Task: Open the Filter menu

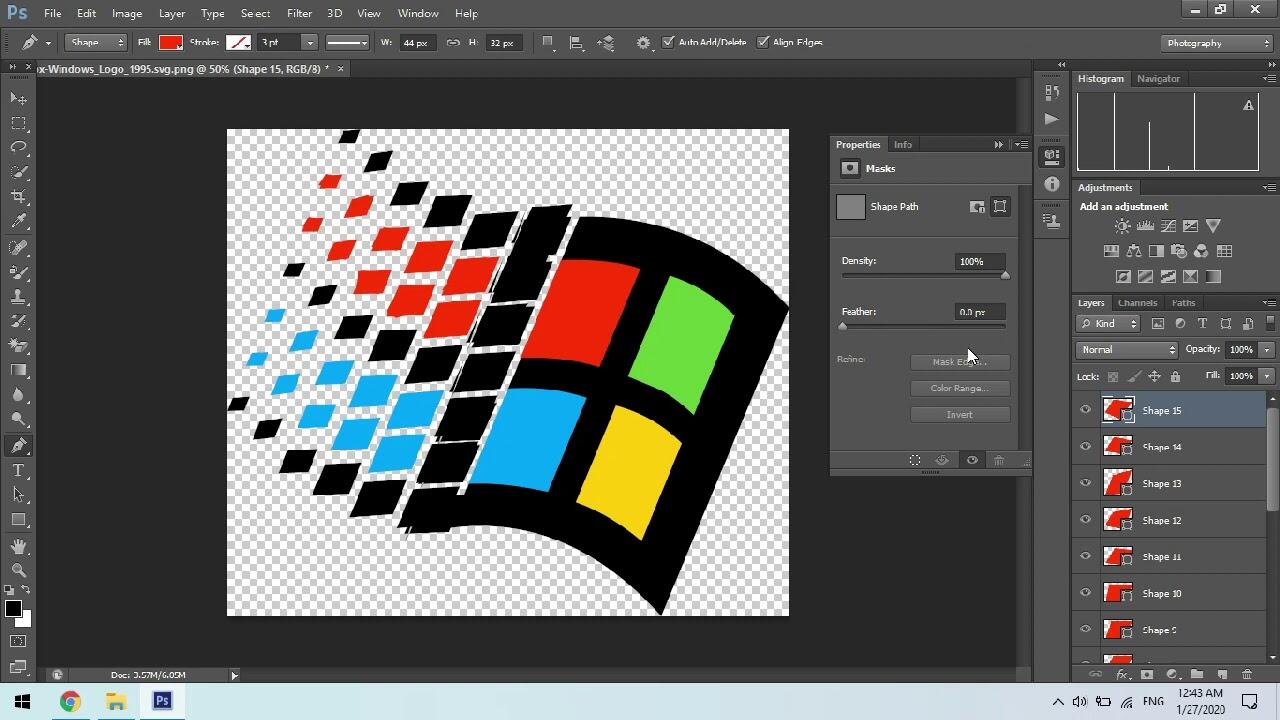Action: point(299,13)
